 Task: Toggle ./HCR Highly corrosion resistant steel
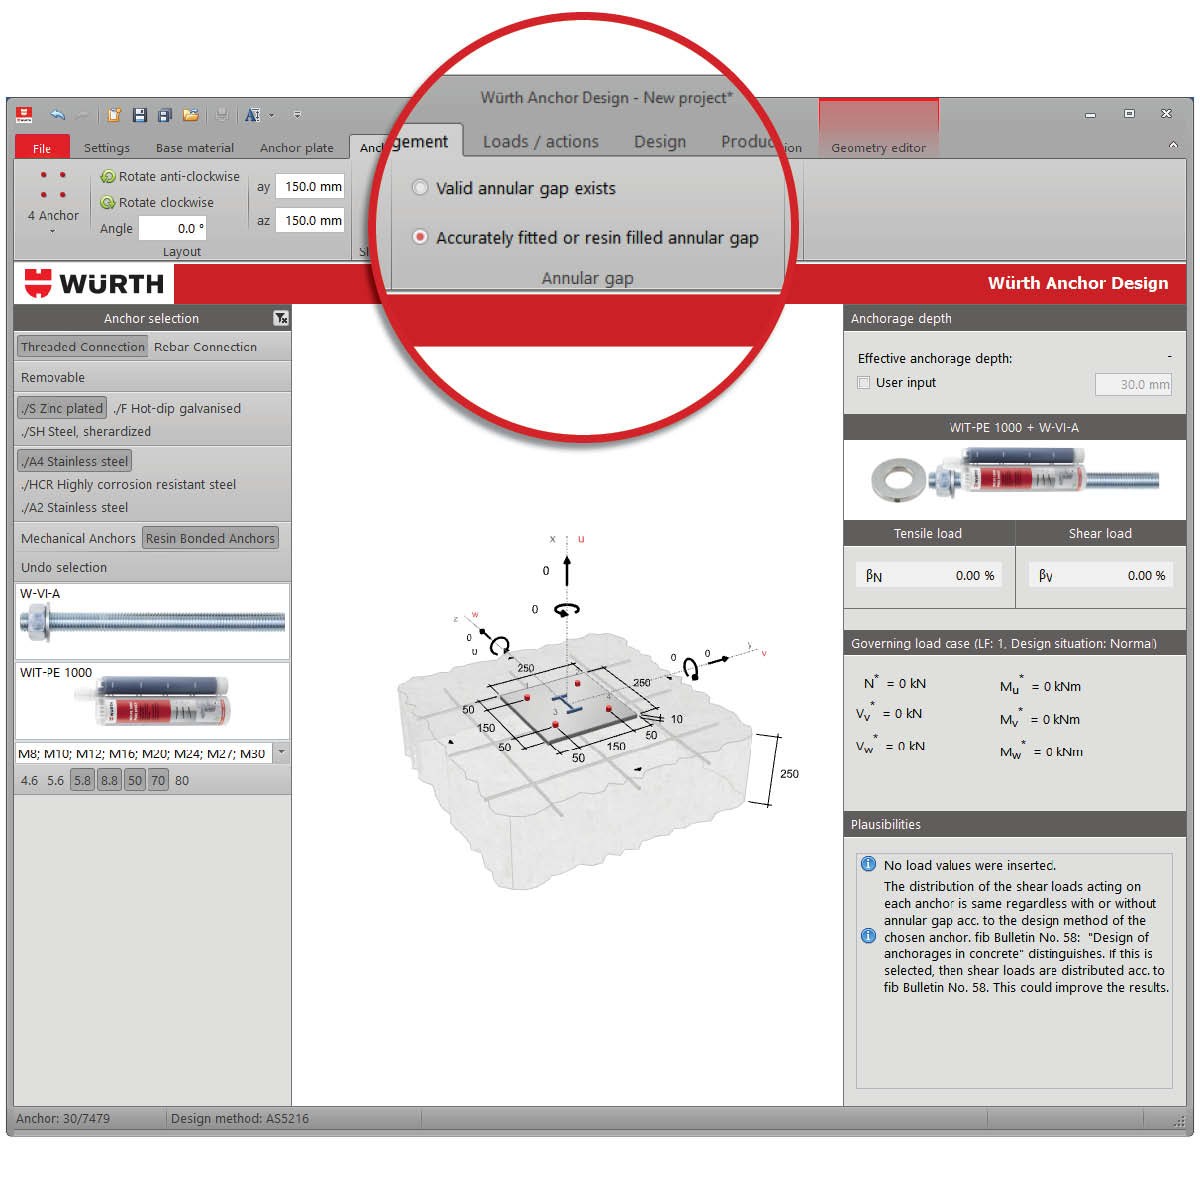[x=128, y=485]
